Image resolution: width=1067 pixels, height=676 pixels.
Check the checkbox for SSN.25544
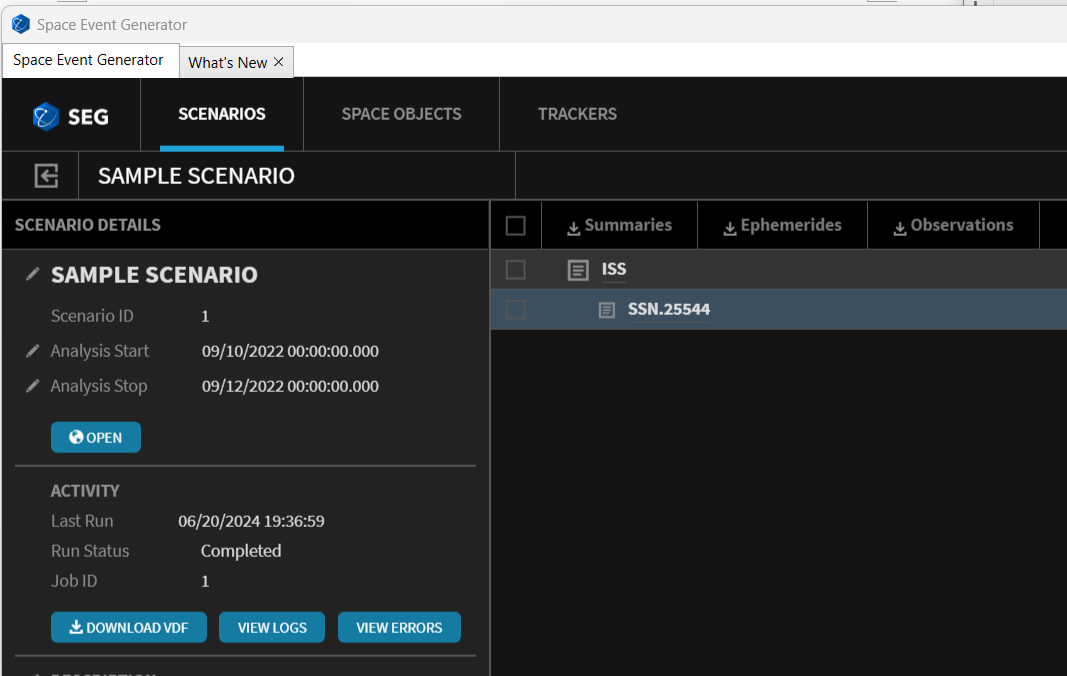(516, 310)
